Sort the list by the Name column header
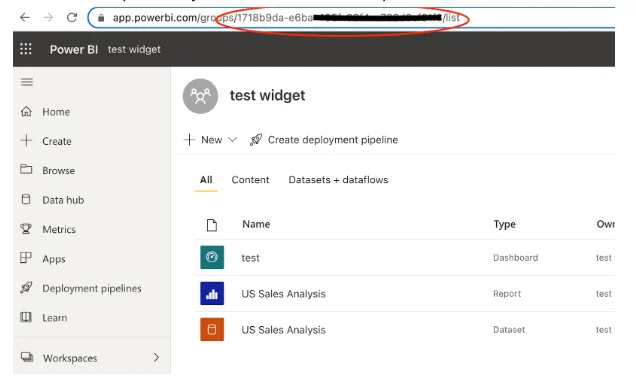This screenshot has height=382, width=636. [x=256, y=224]
